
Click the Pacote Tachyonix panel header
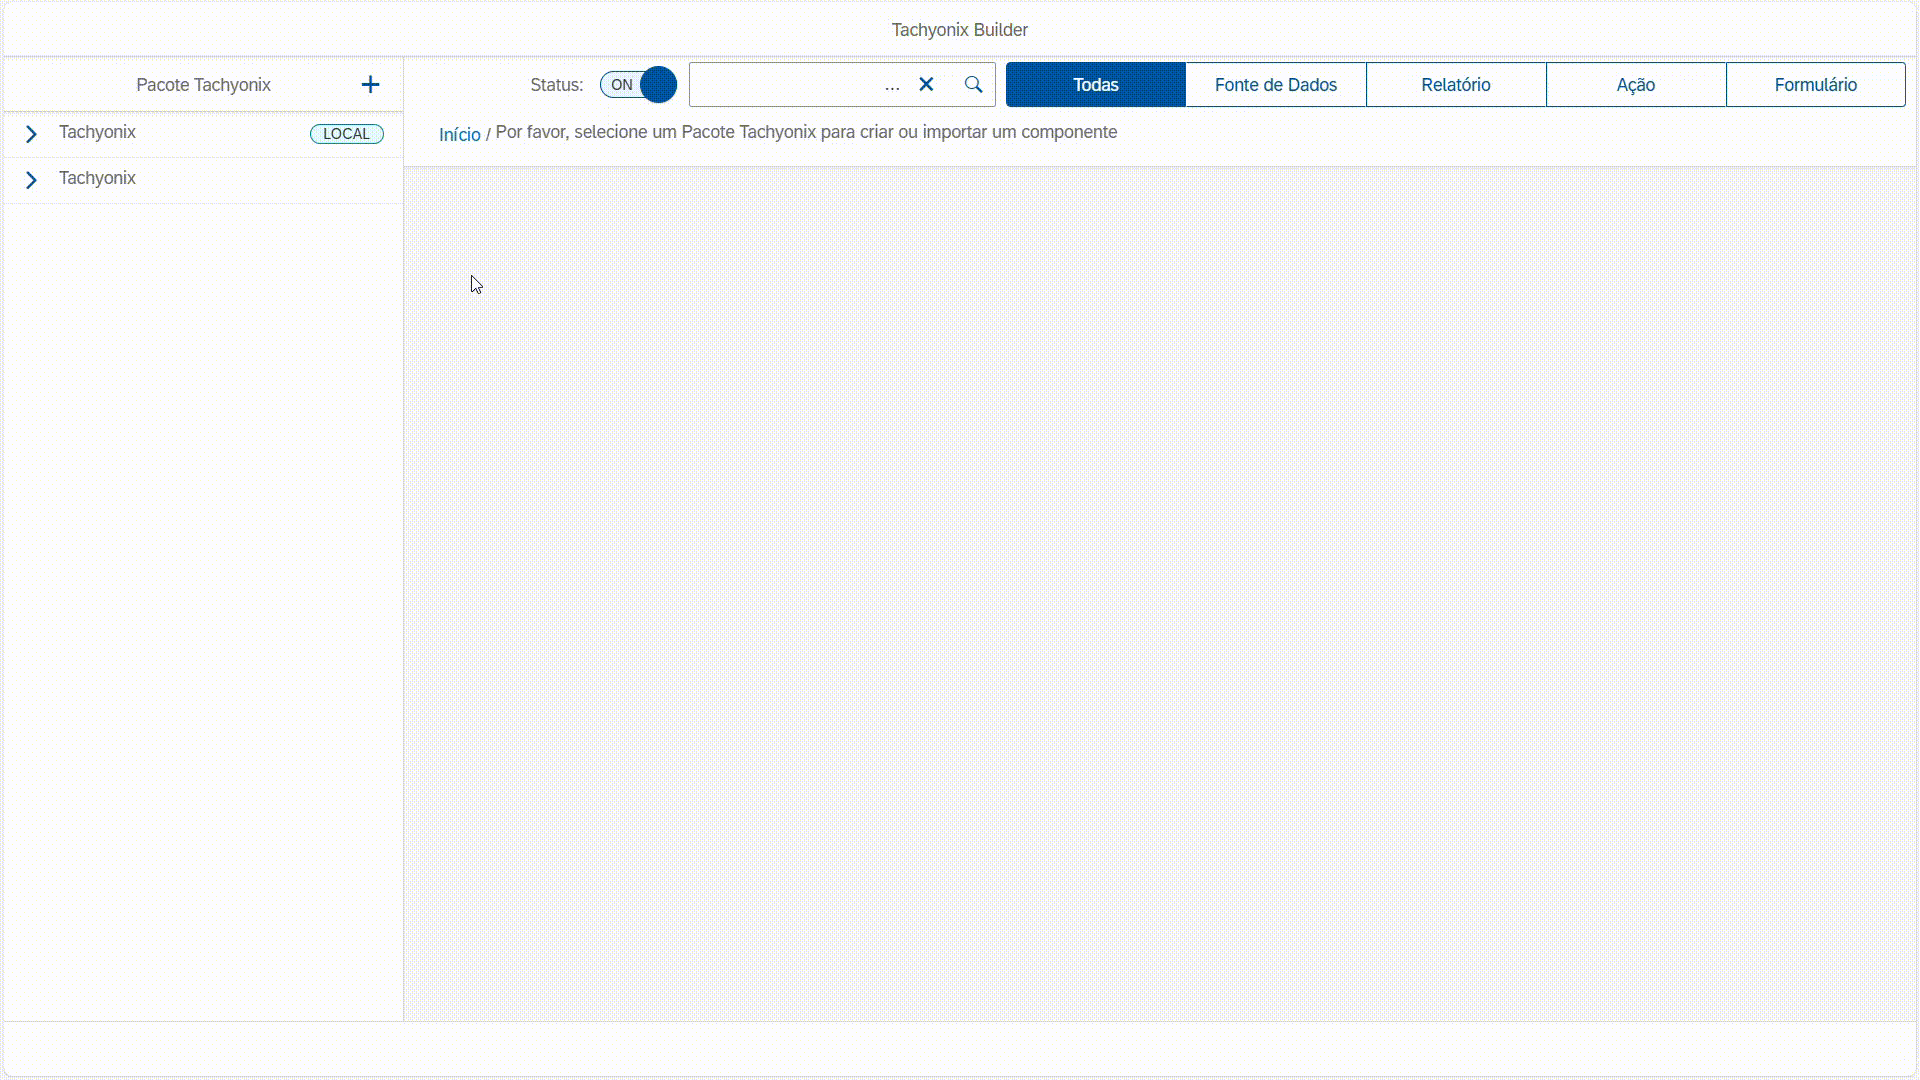203,85
